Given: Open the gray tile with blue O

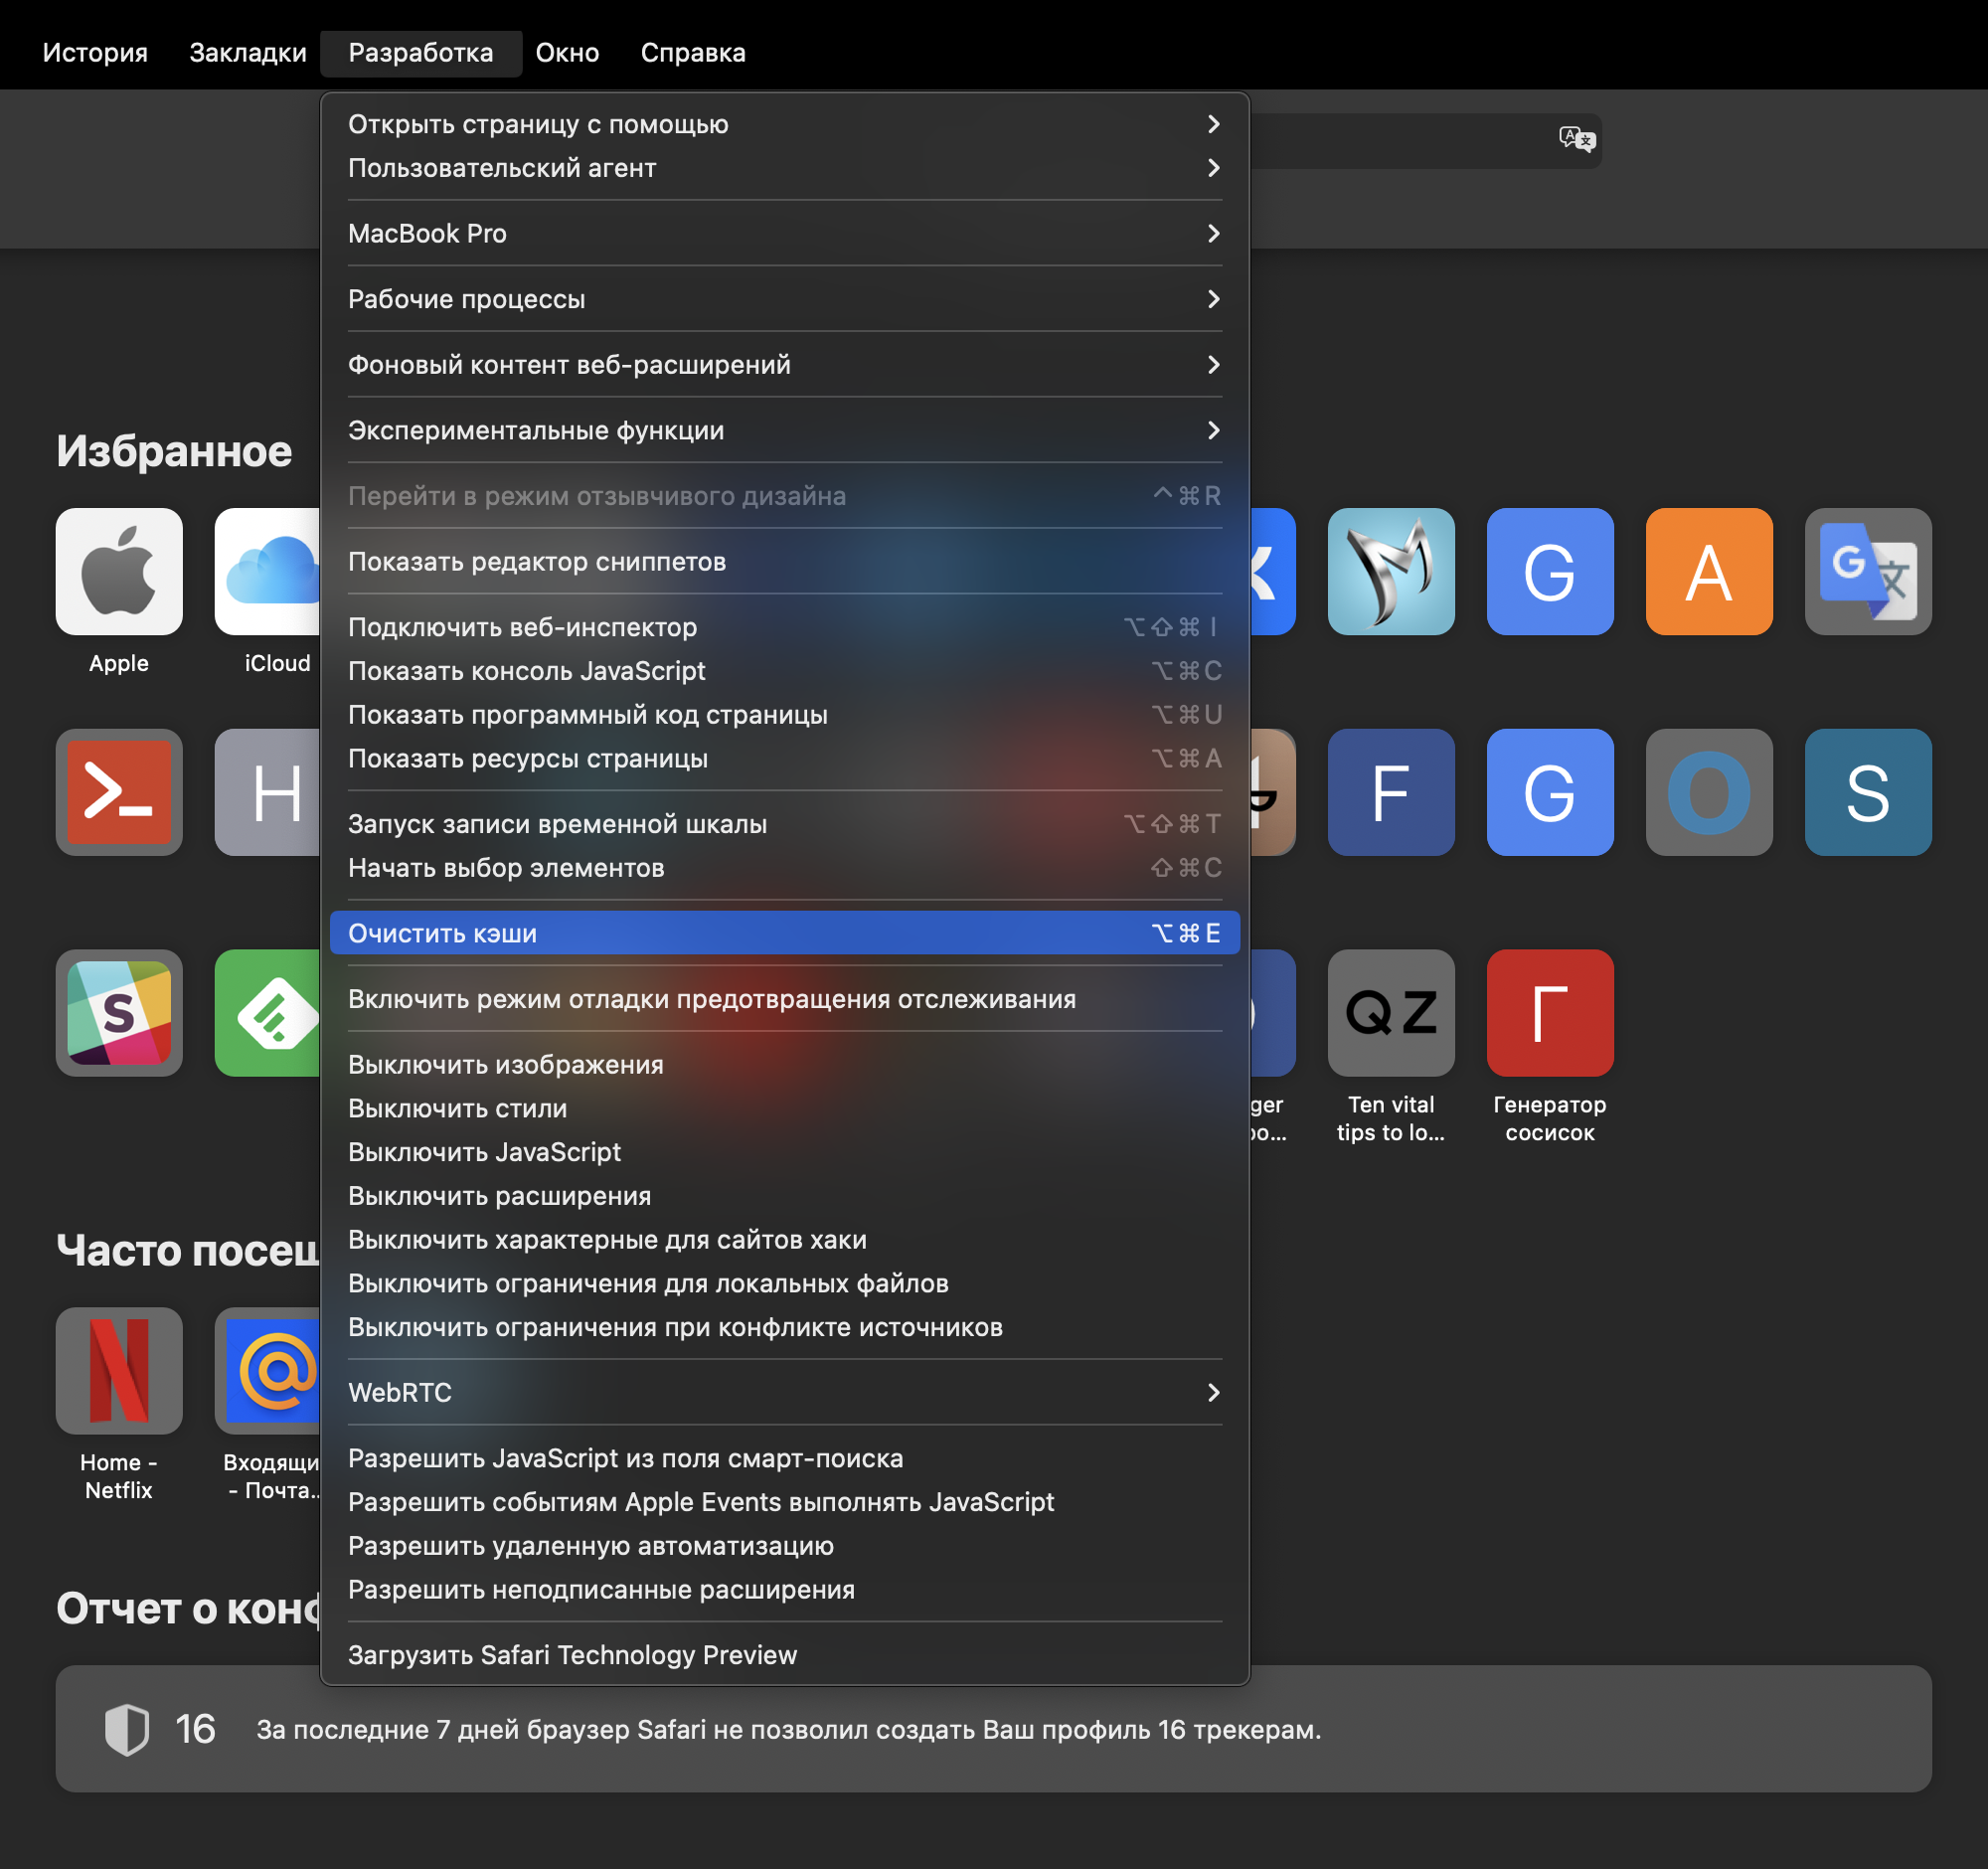Looking at the screenshot, I should [x=1709, y=792].
